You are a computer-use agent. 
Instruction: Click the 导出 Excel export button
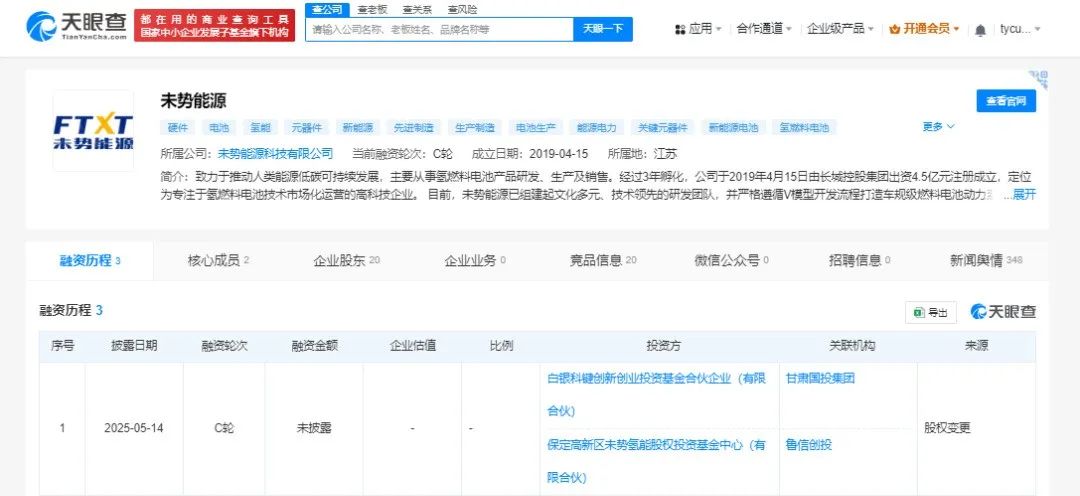tap(931, 312)
